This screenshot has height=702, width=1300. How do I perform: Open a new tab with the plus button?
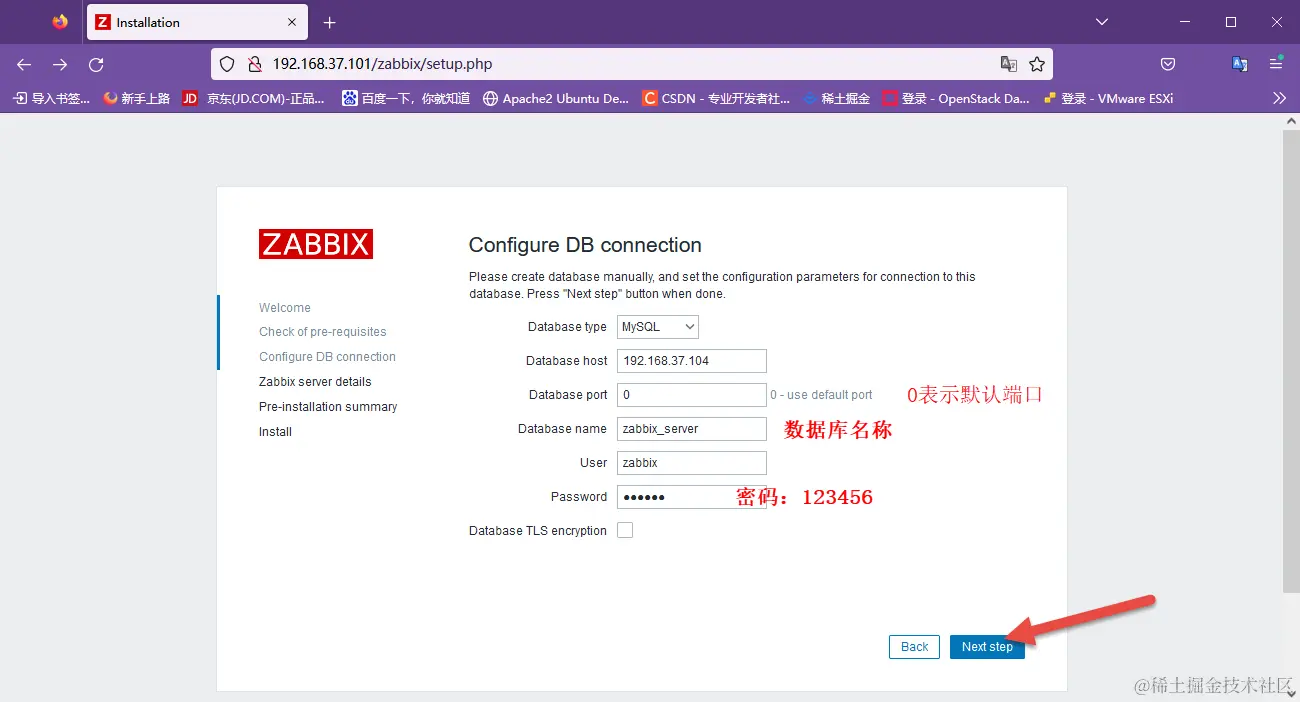coord(329,21)
